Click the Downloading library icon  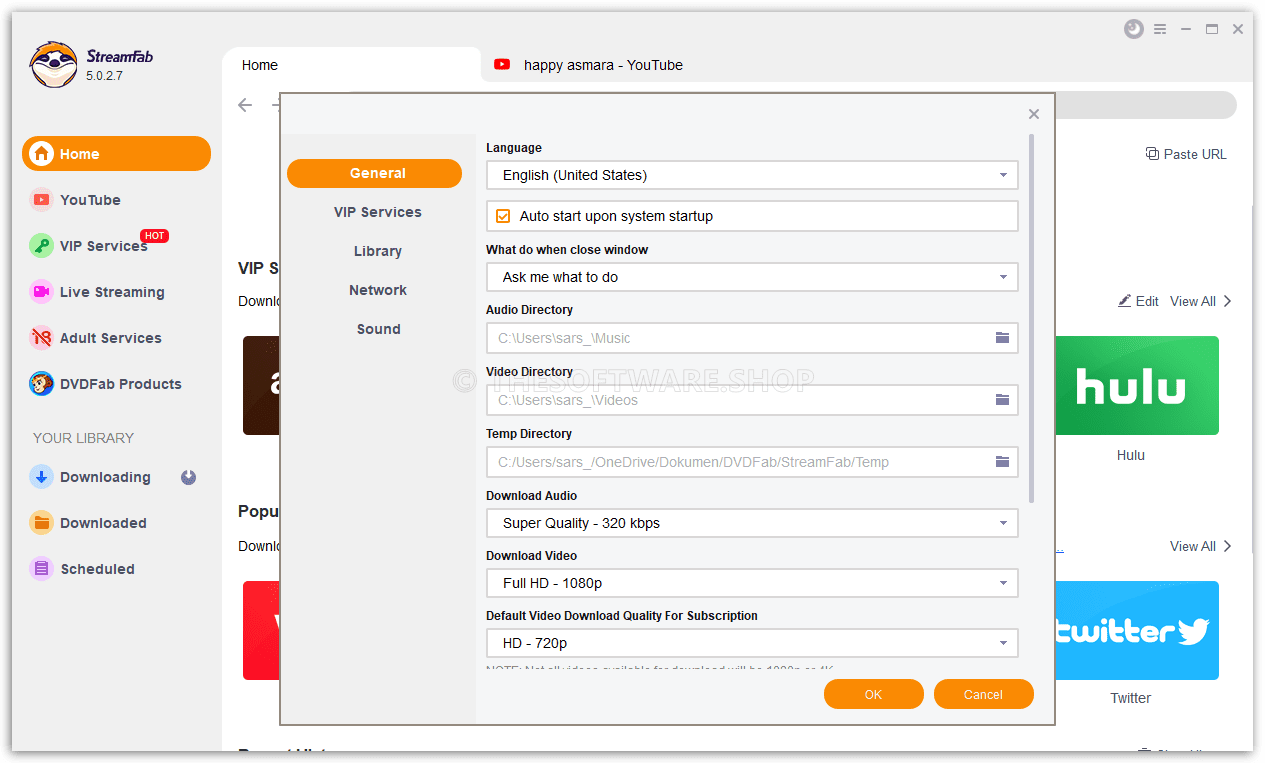(x=41, y=477)
